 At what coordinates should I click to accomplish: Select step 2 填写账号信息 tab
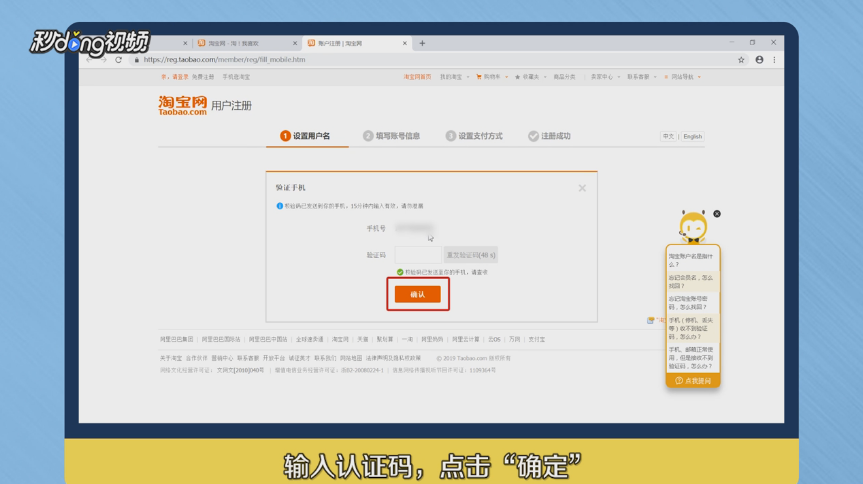coord(391,136)
